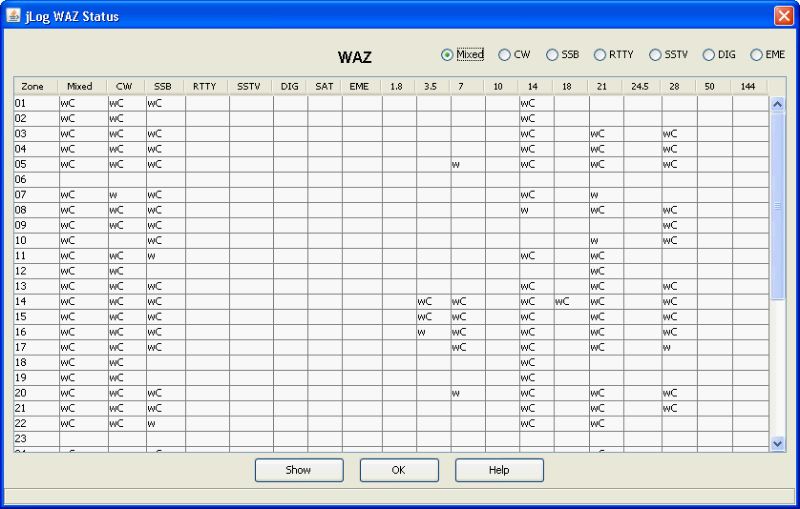
Task: Click the jLog icon in title bar
Action: [x=13, y=16]
